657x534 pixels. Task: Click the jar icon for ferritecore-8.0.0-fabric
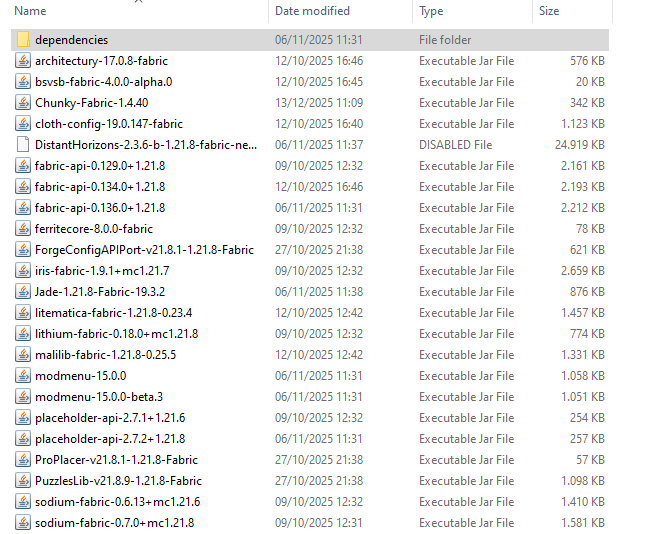click(x=23, y=228)
